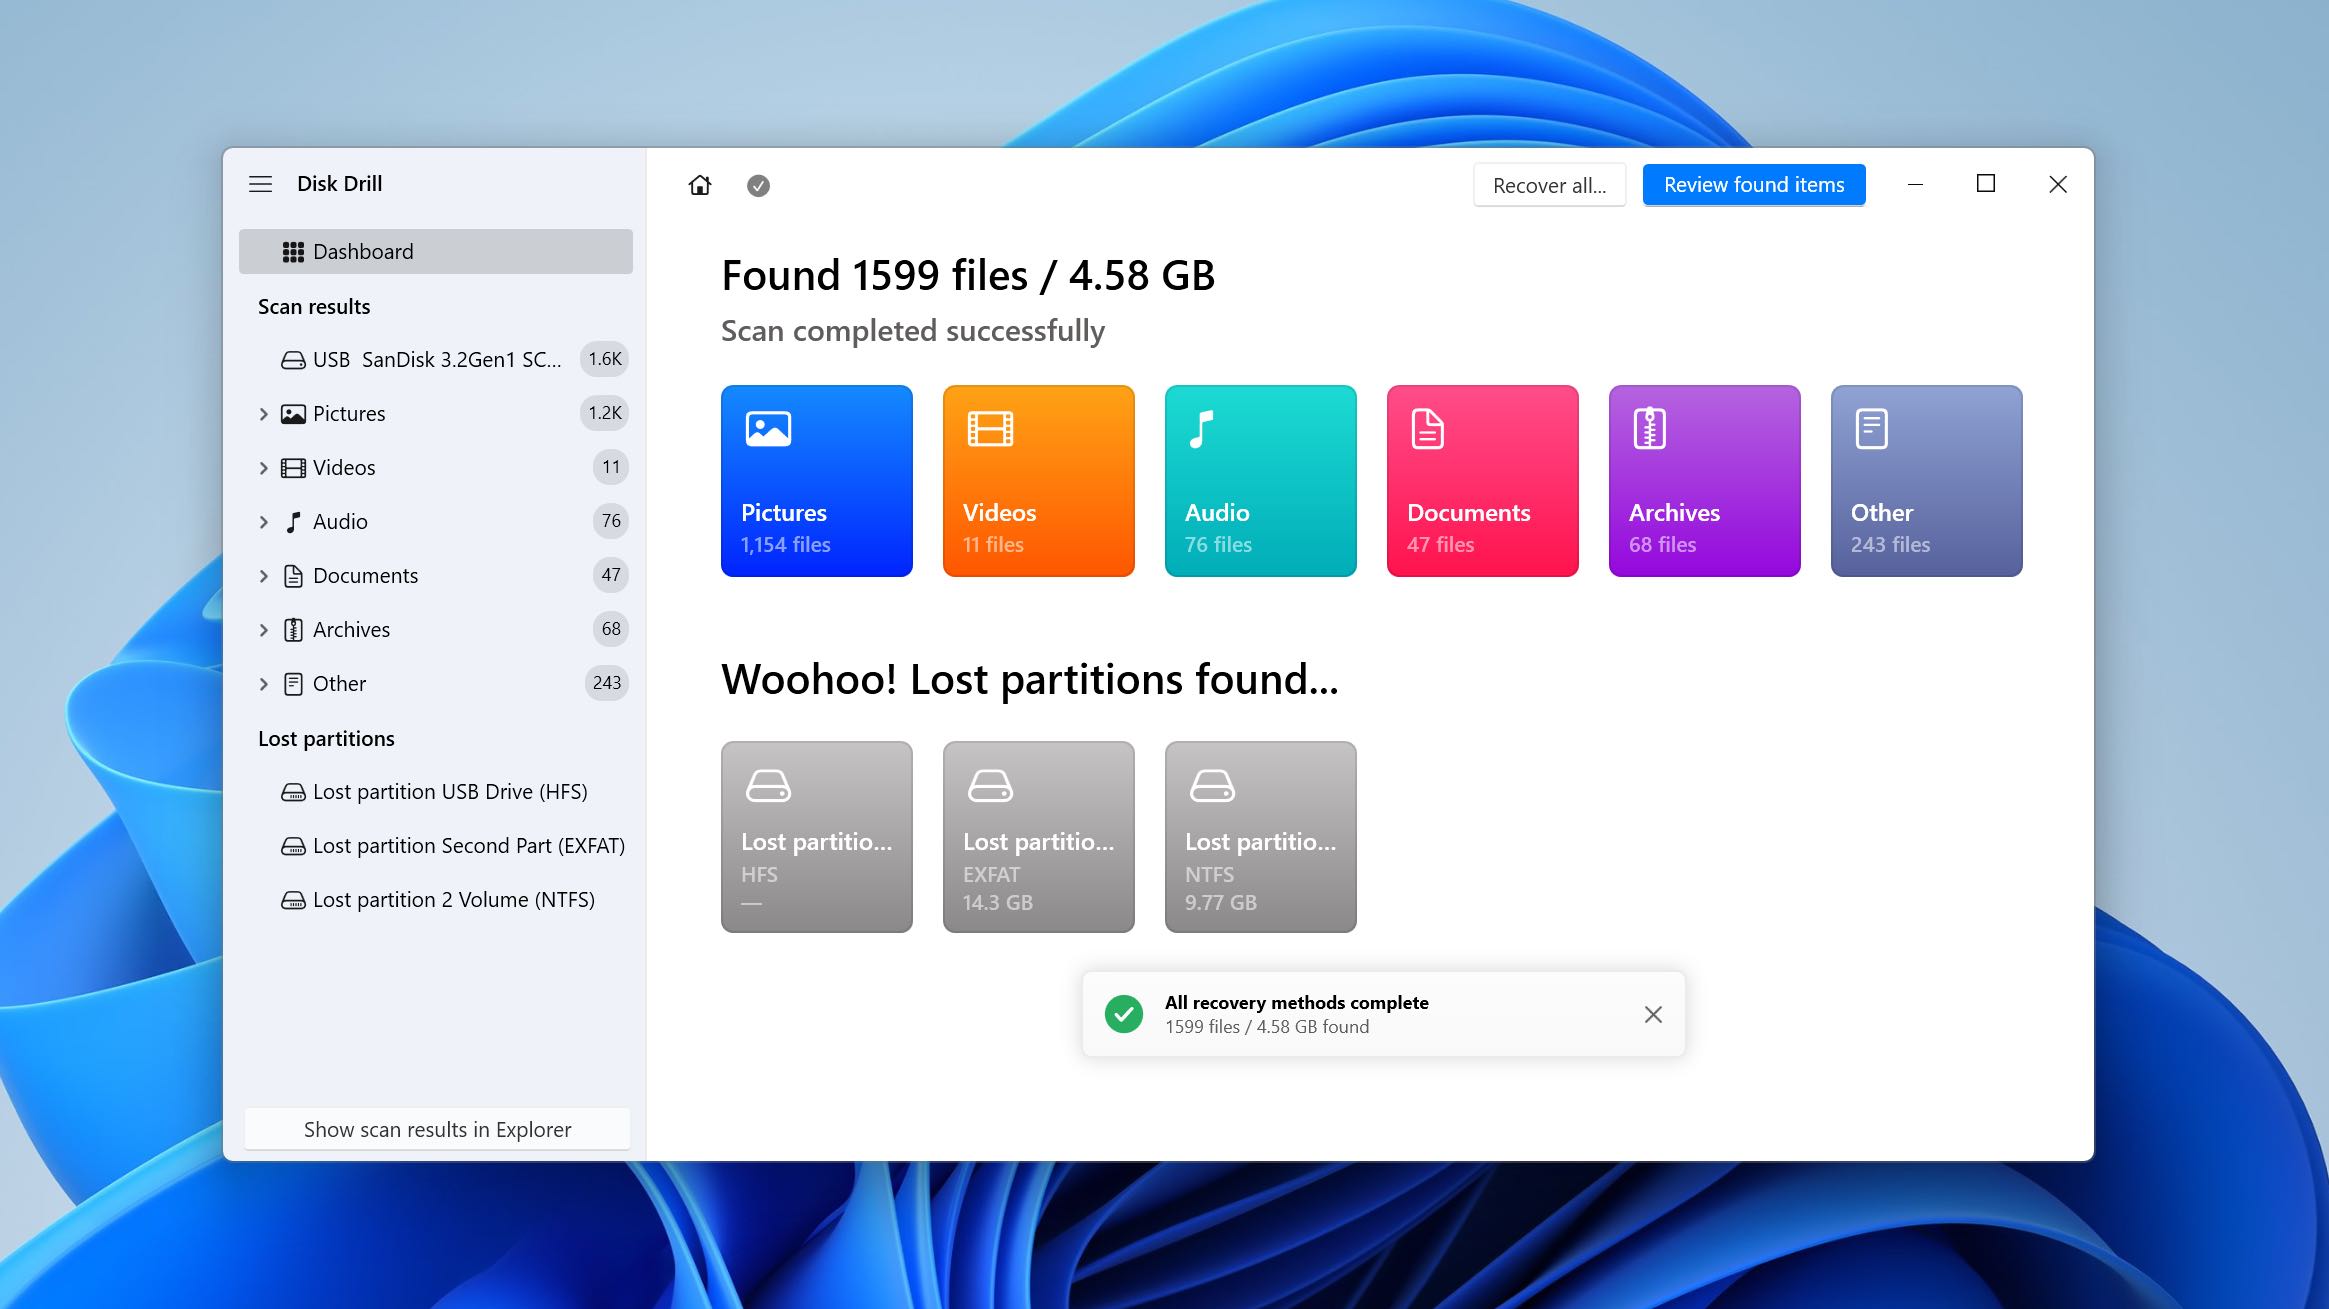2329x1309 pixels.
Task: Click the home icon in toolbar
Action: pyautogui.click(x=700, y=185)
